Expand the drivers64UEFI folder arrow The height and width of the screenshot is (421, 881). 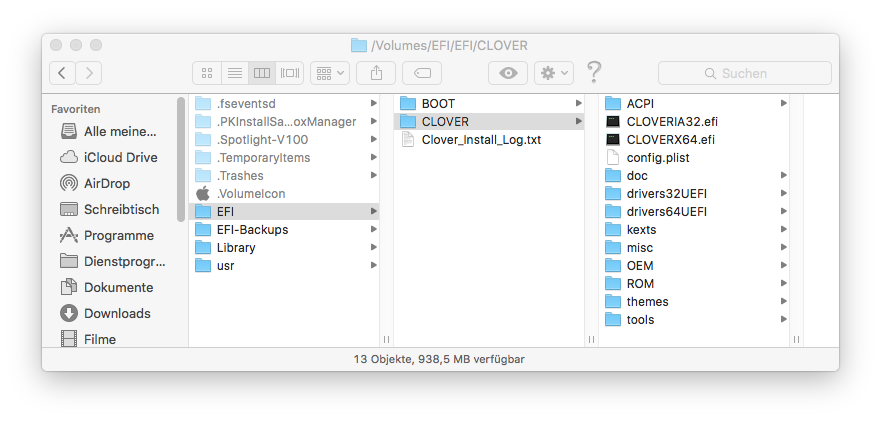[x=783, y=211]
